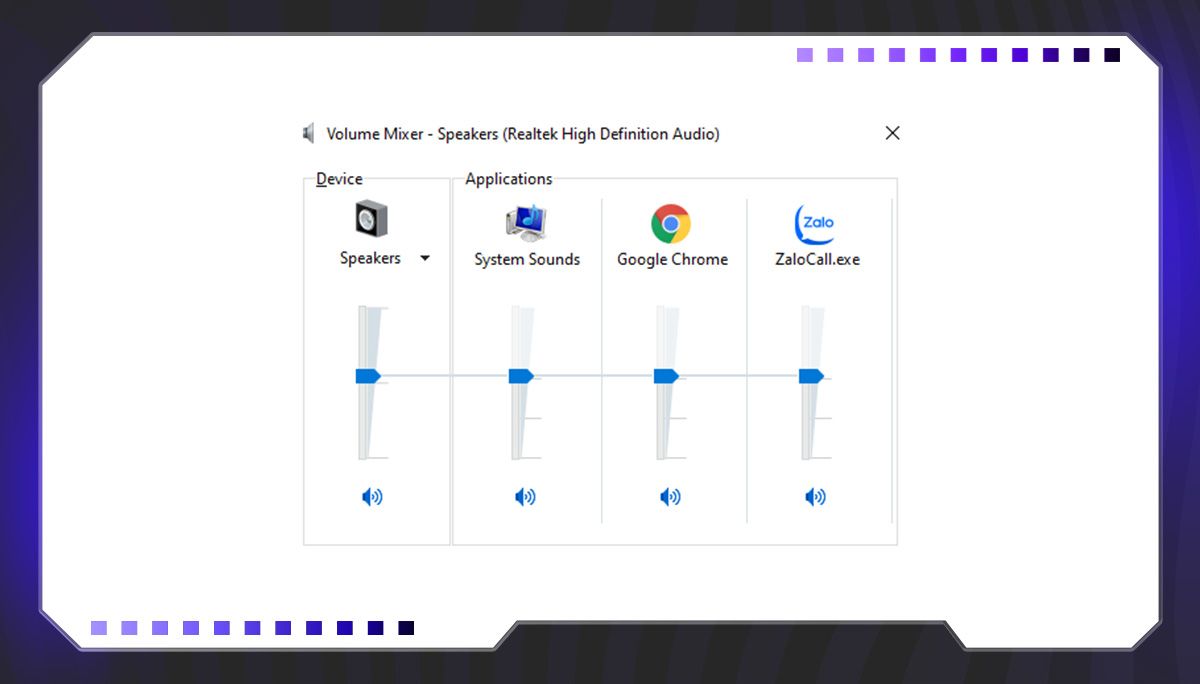
Task: Click the Applications section label
Action: 509,178
